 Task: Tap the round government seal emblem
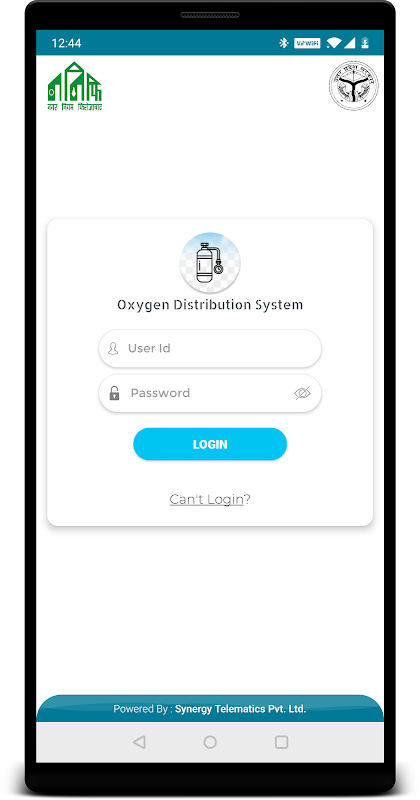click(x=354, y=86)
